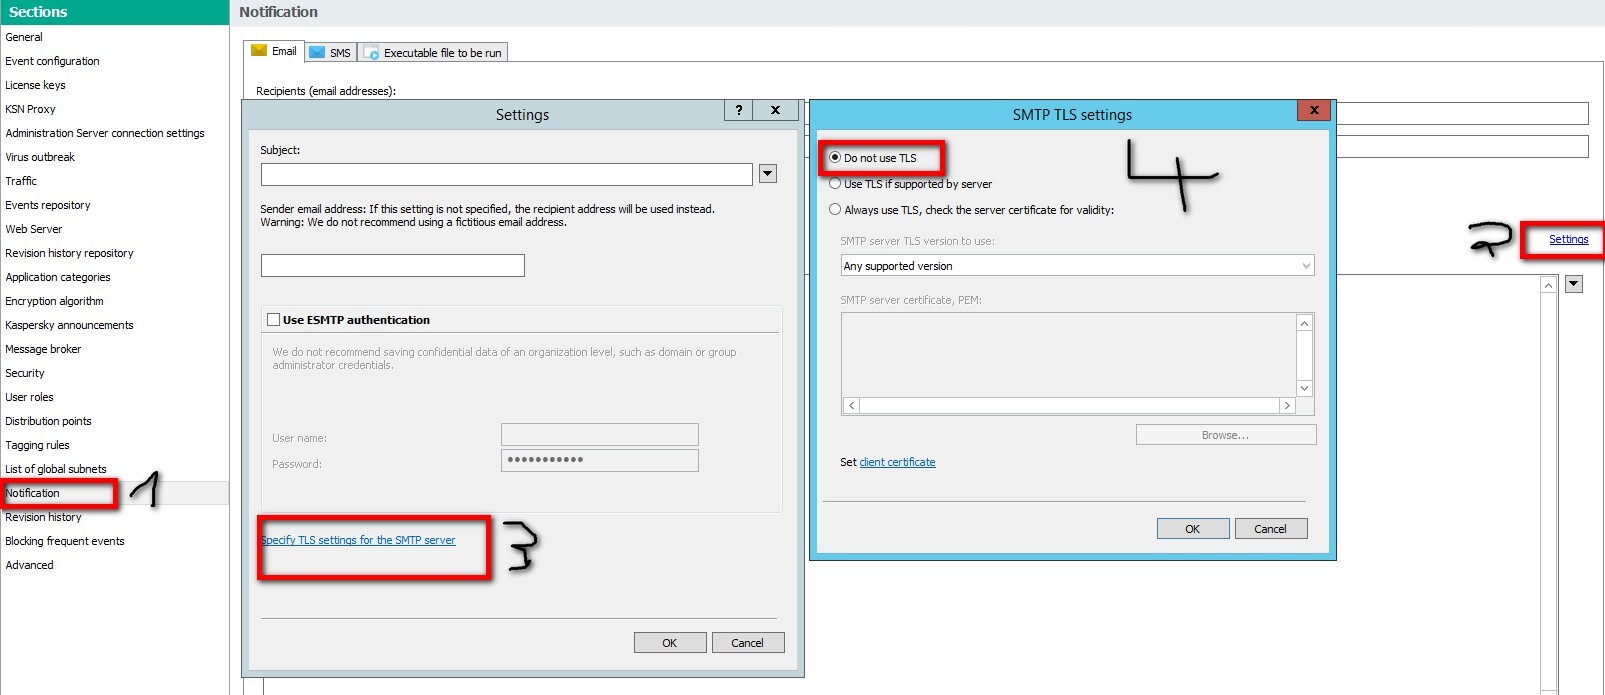This screenshot has width=1605, height=695.
Task: Open List of global subnets section
Action: [56, 469]
